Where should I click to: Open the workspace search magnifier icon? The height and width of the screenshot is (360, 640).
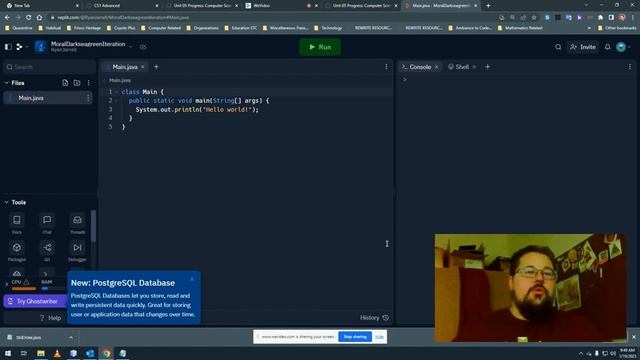click(558, 47)
